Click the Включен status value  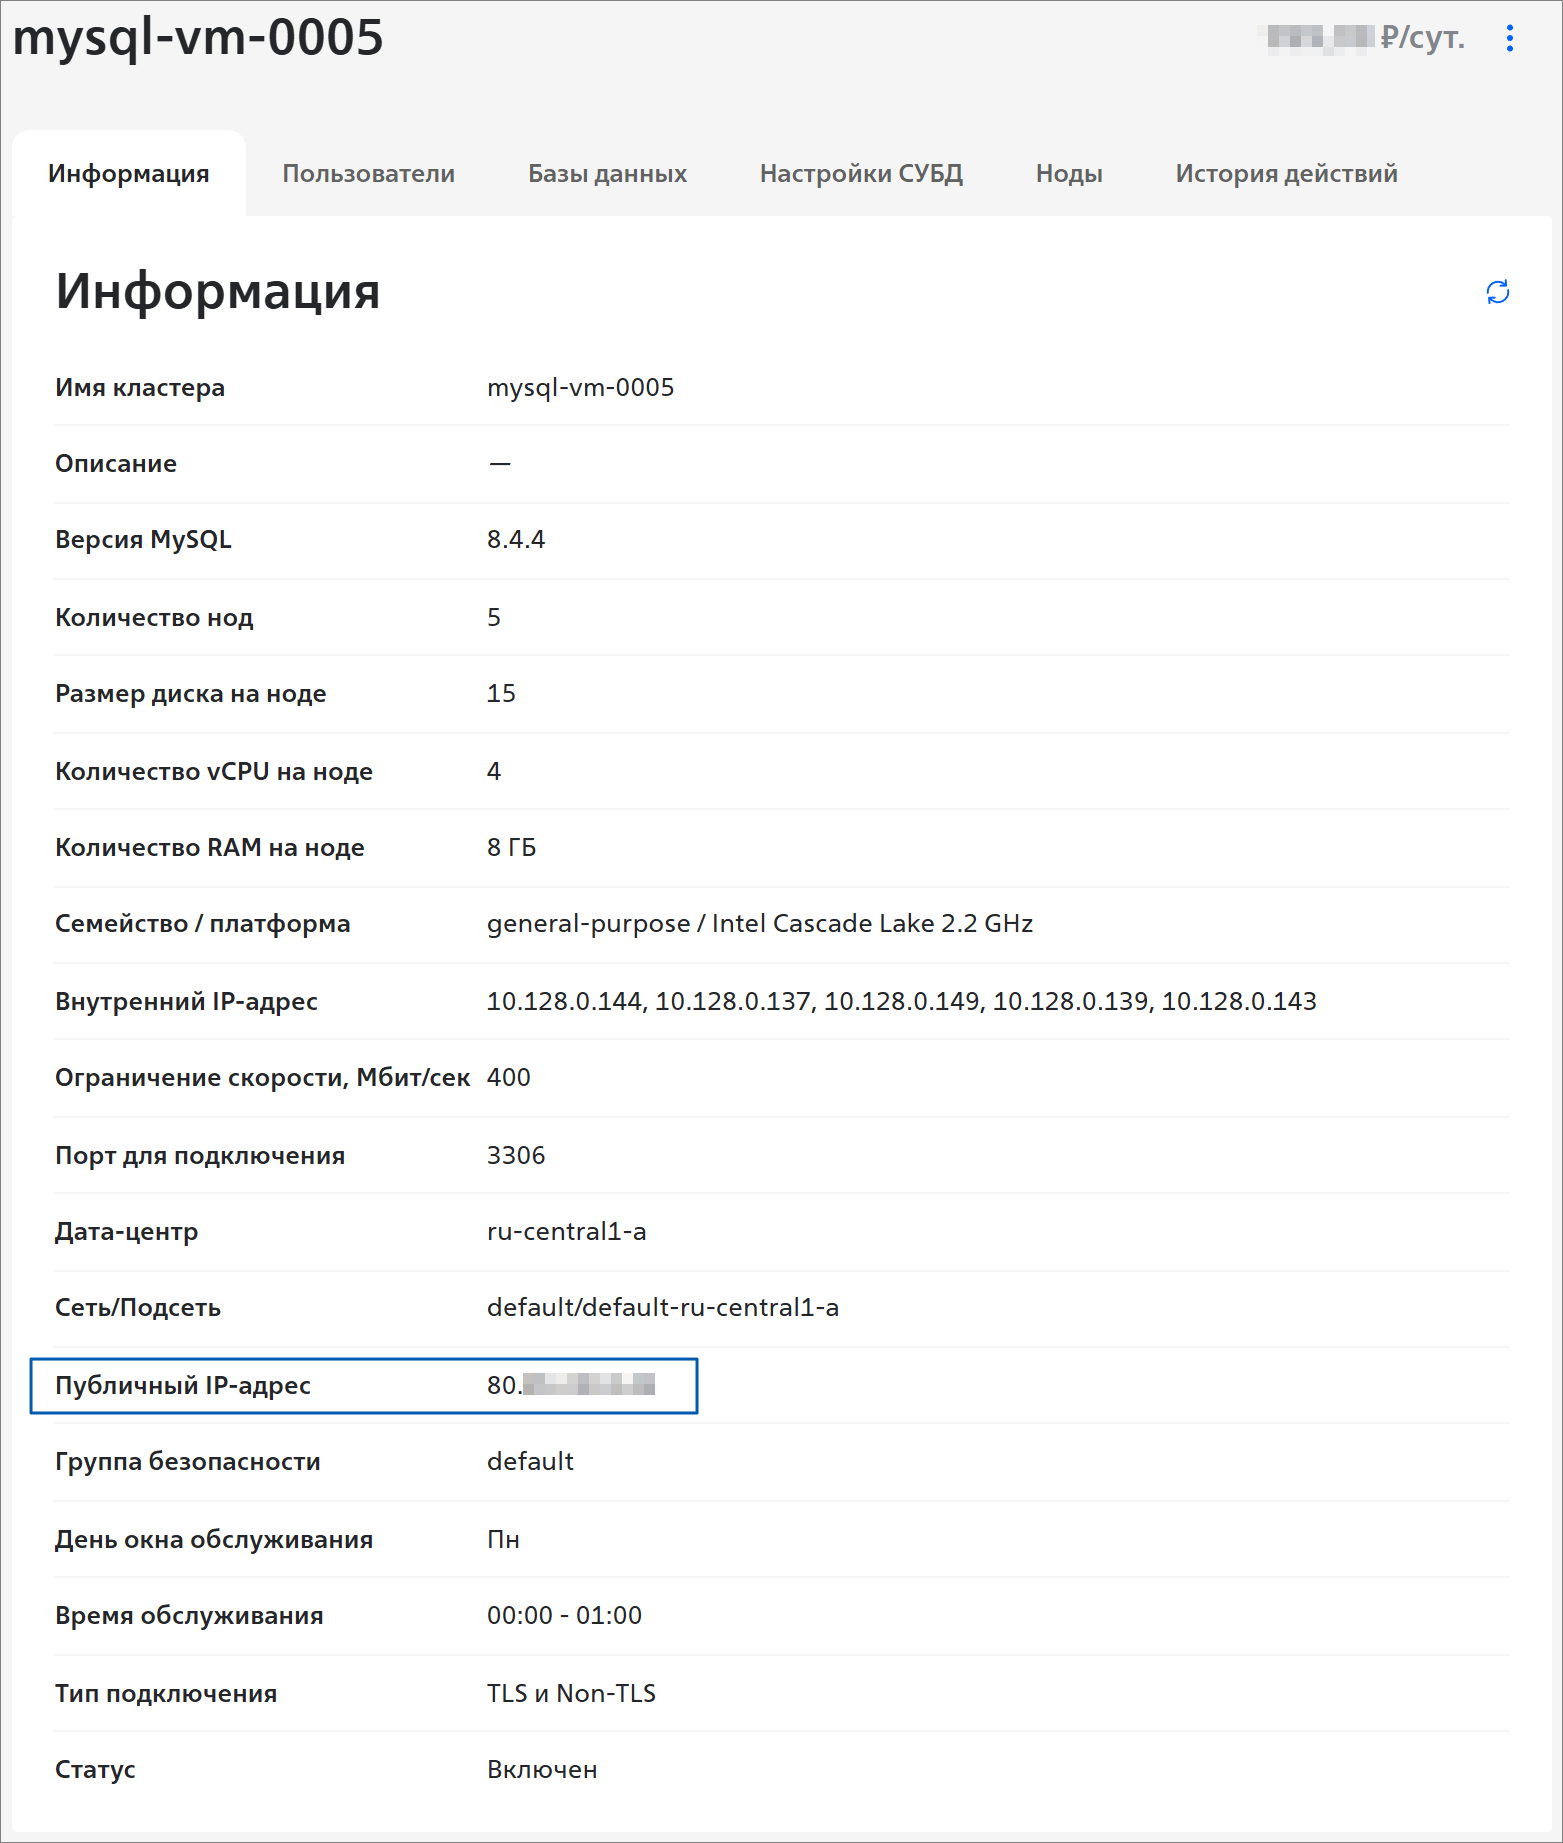542,1769
